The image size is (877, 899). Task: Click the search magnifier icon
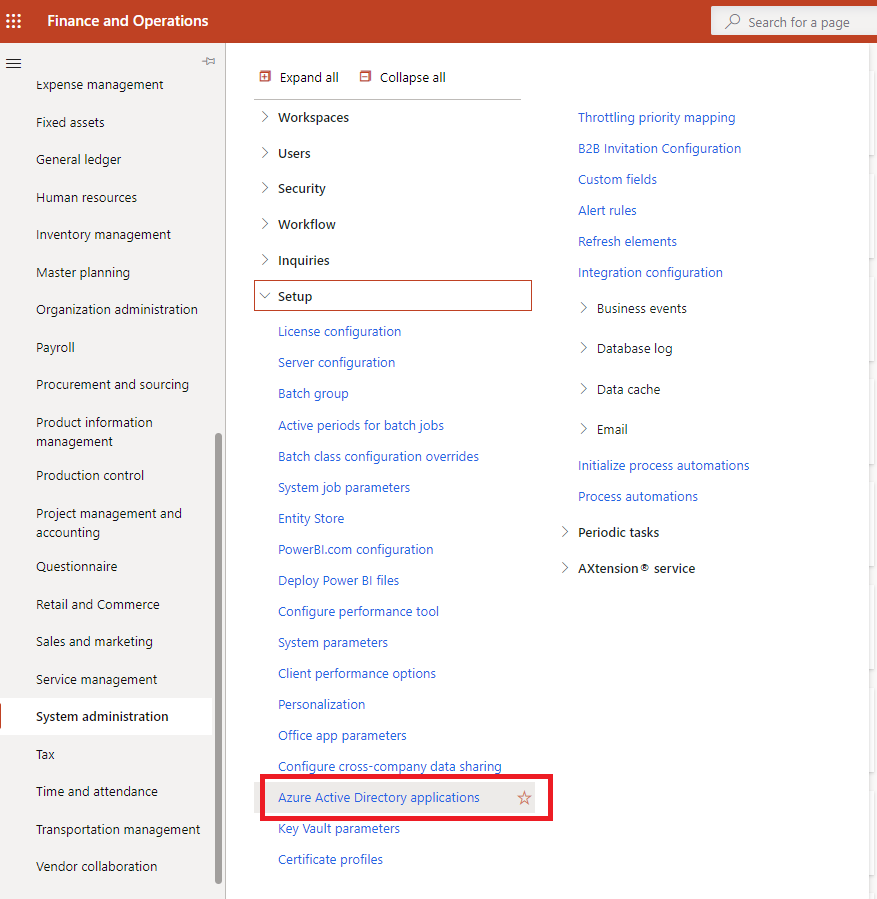(732, 22)
